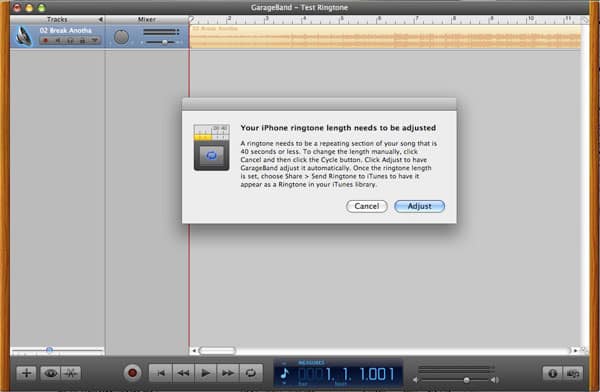The width and height of the screenshot is (600, 392).
Task: Click the master volume low speaker icon
Action: (416, 380)
